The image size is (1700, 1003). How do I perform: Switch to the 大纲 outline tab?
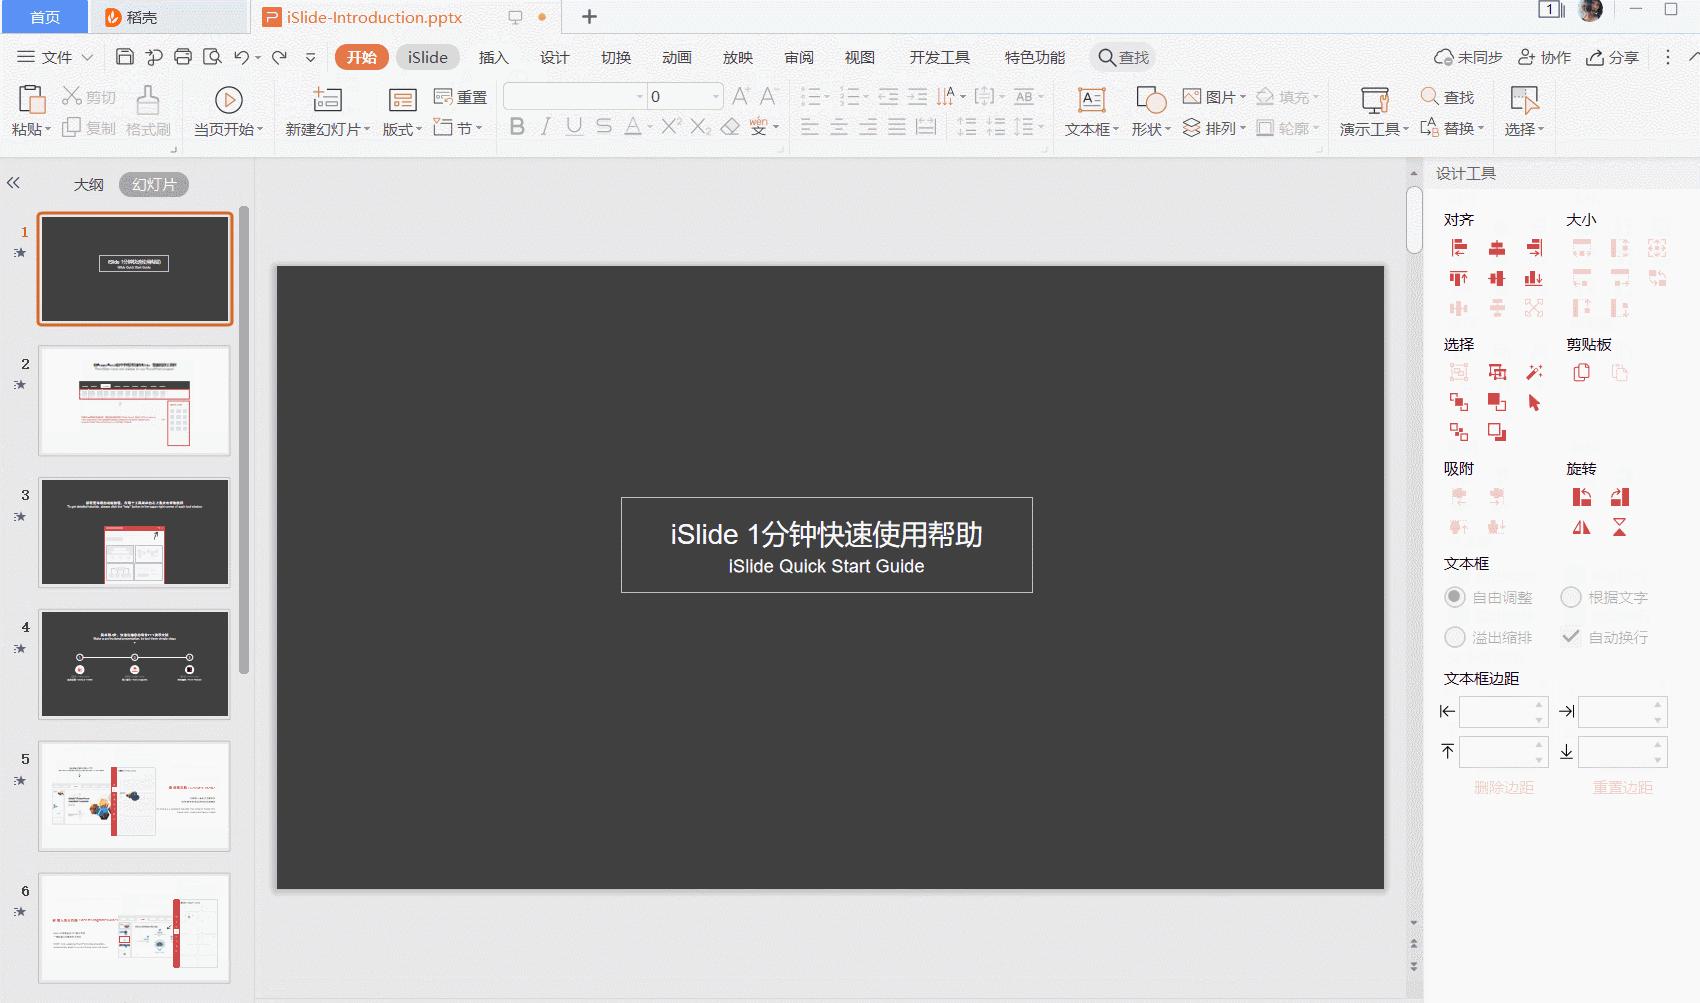click(x=88, y=184)
